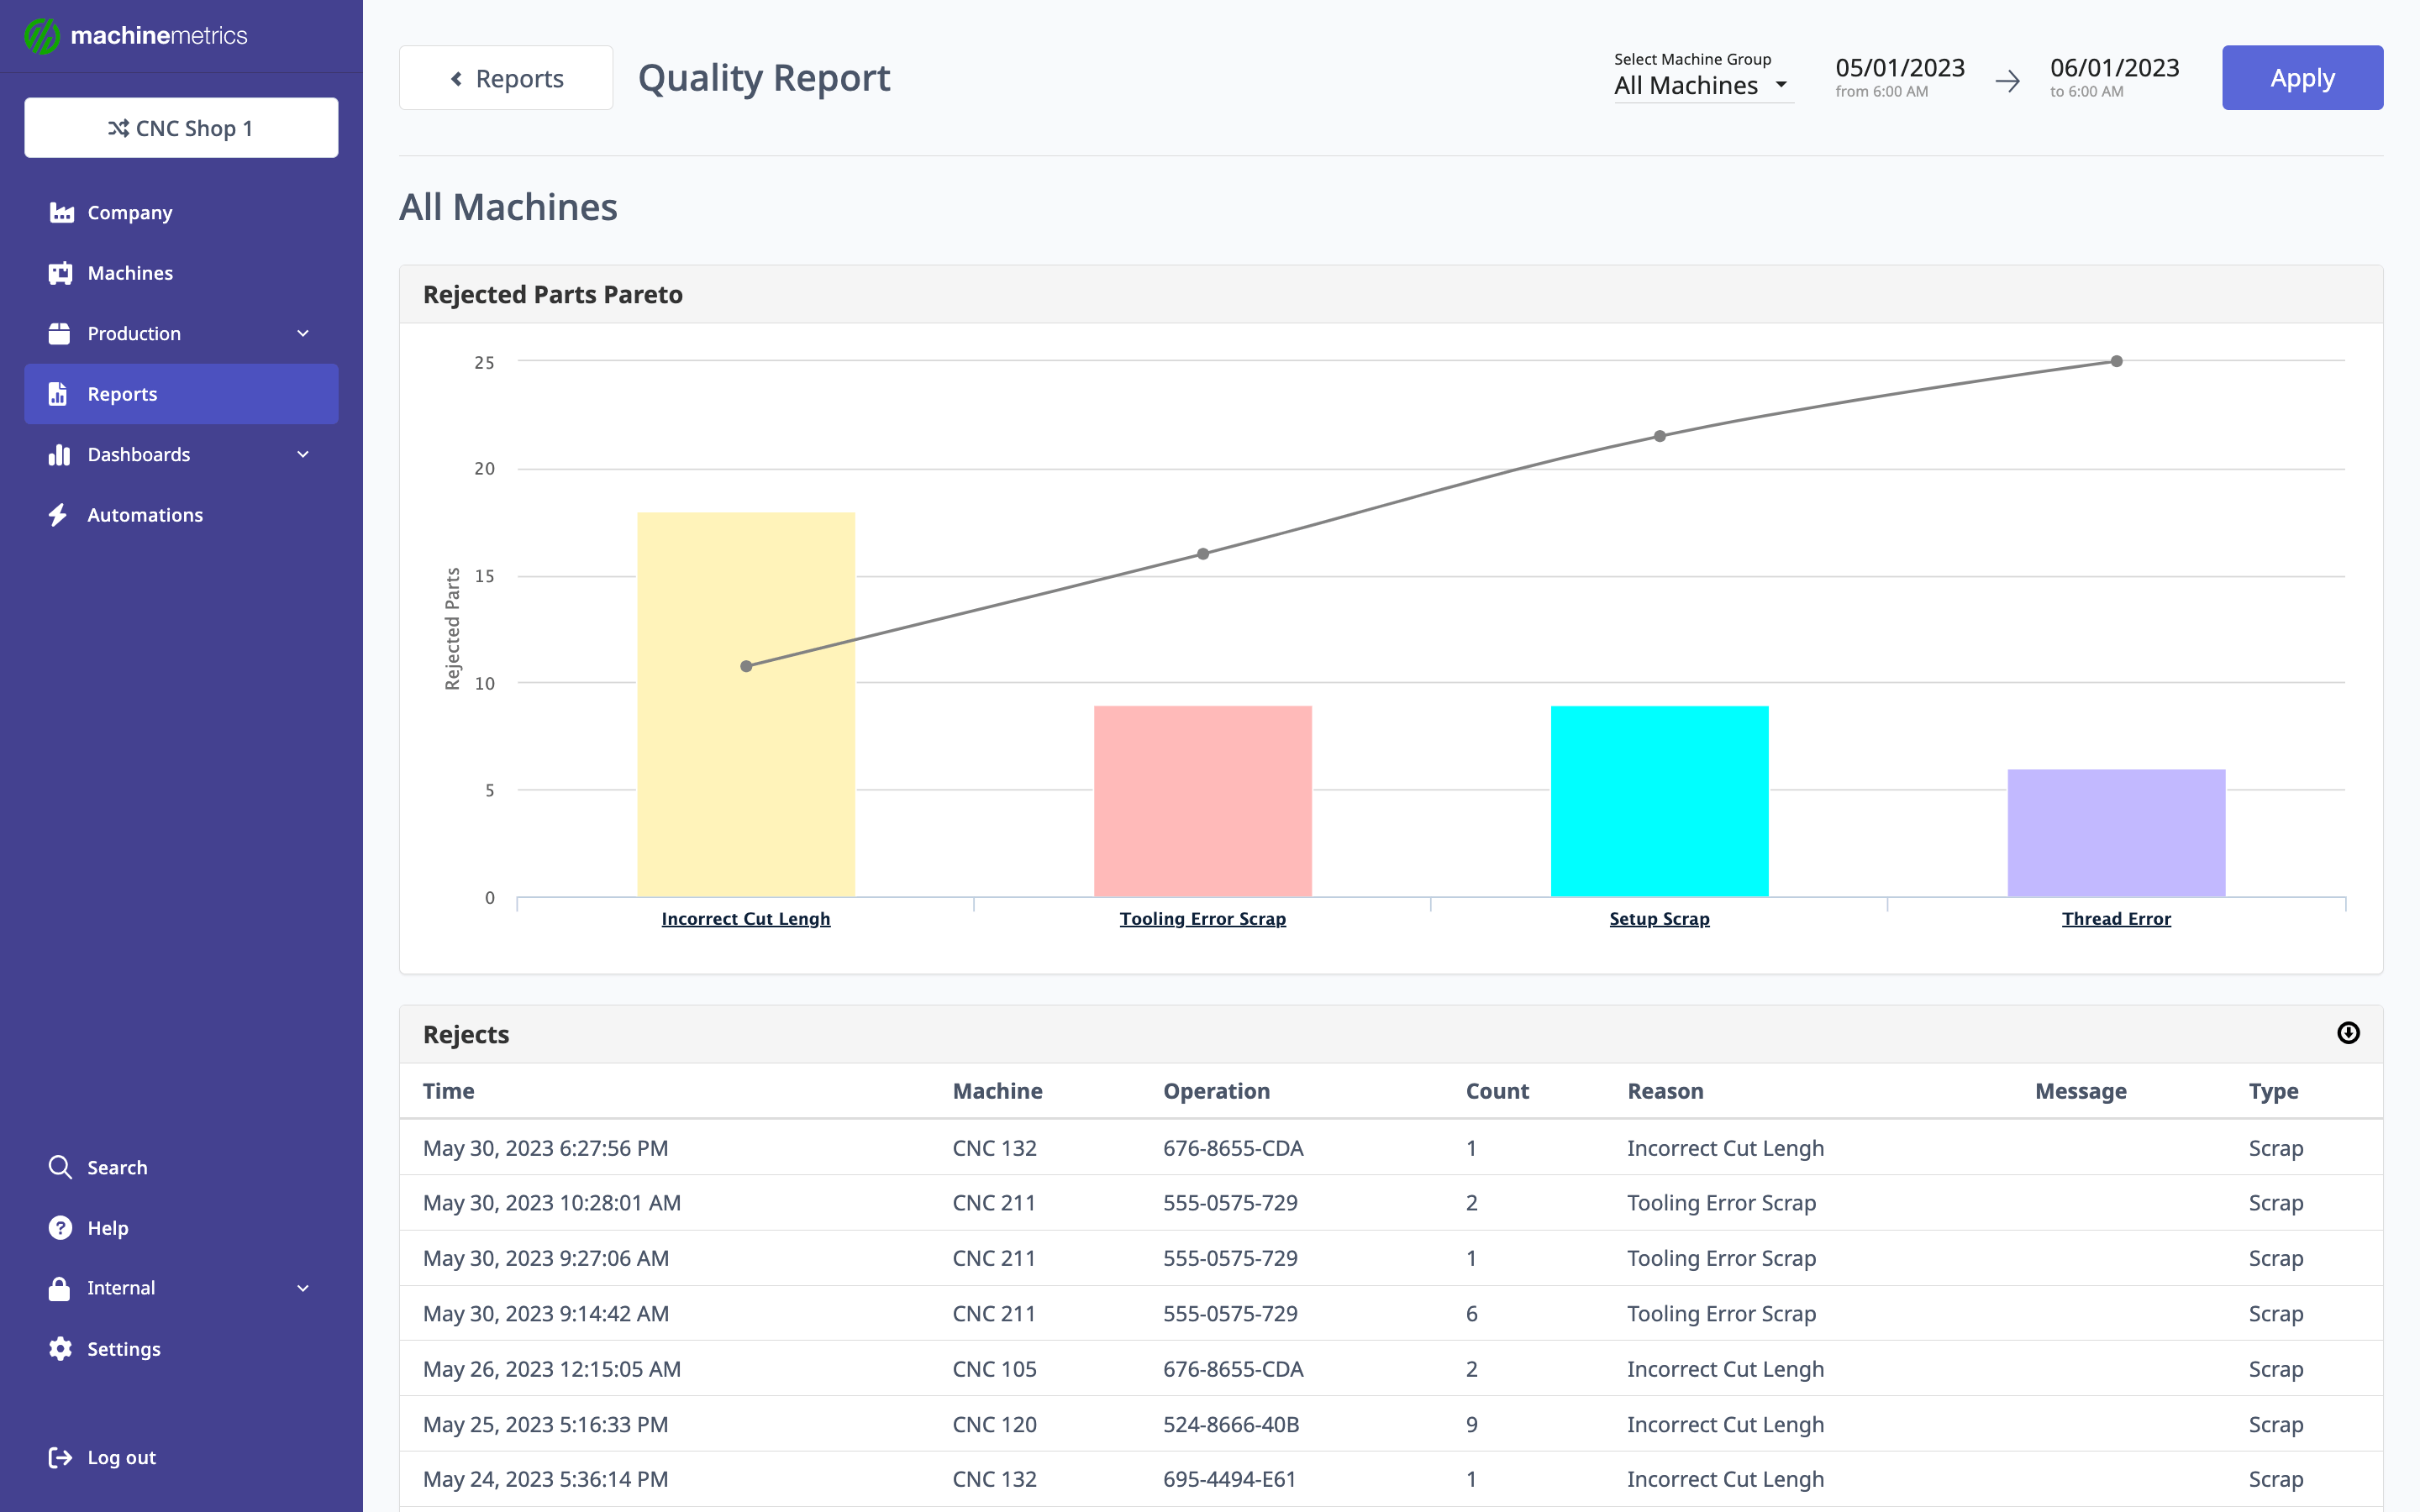
Task: Click the 05/01/2023 start date field
Action: click(1899, 68)
